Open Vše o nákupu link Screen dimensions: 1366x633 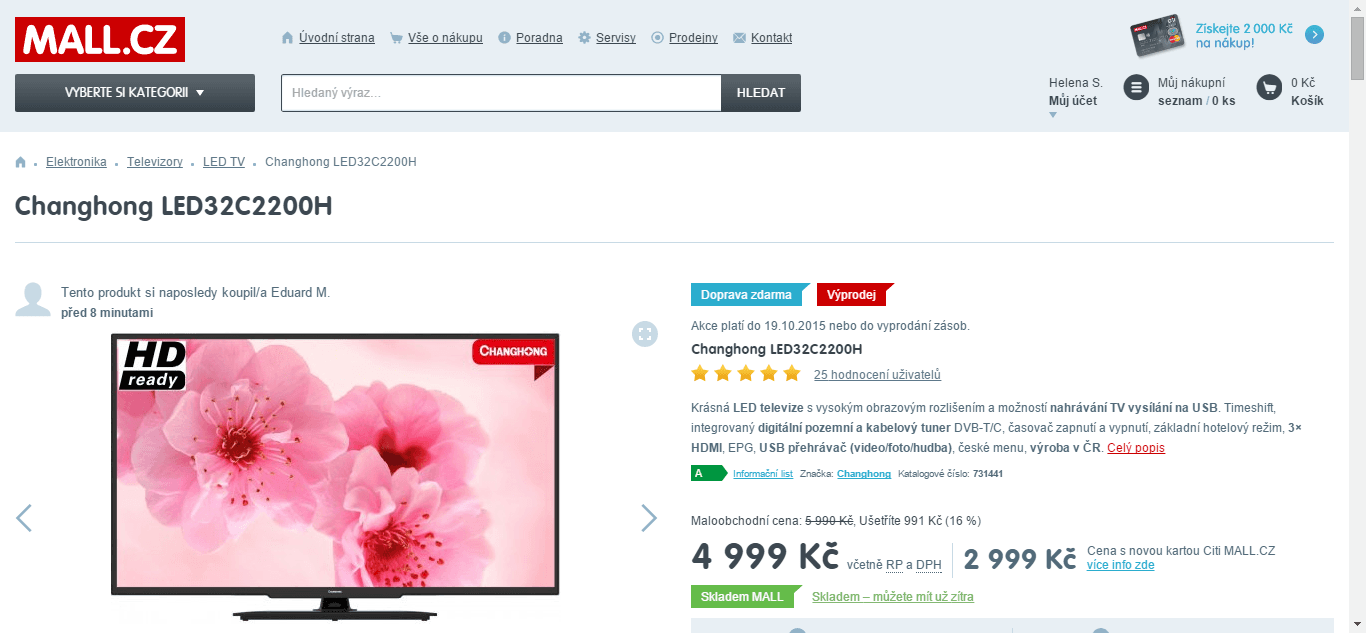(x=445, y=38)
